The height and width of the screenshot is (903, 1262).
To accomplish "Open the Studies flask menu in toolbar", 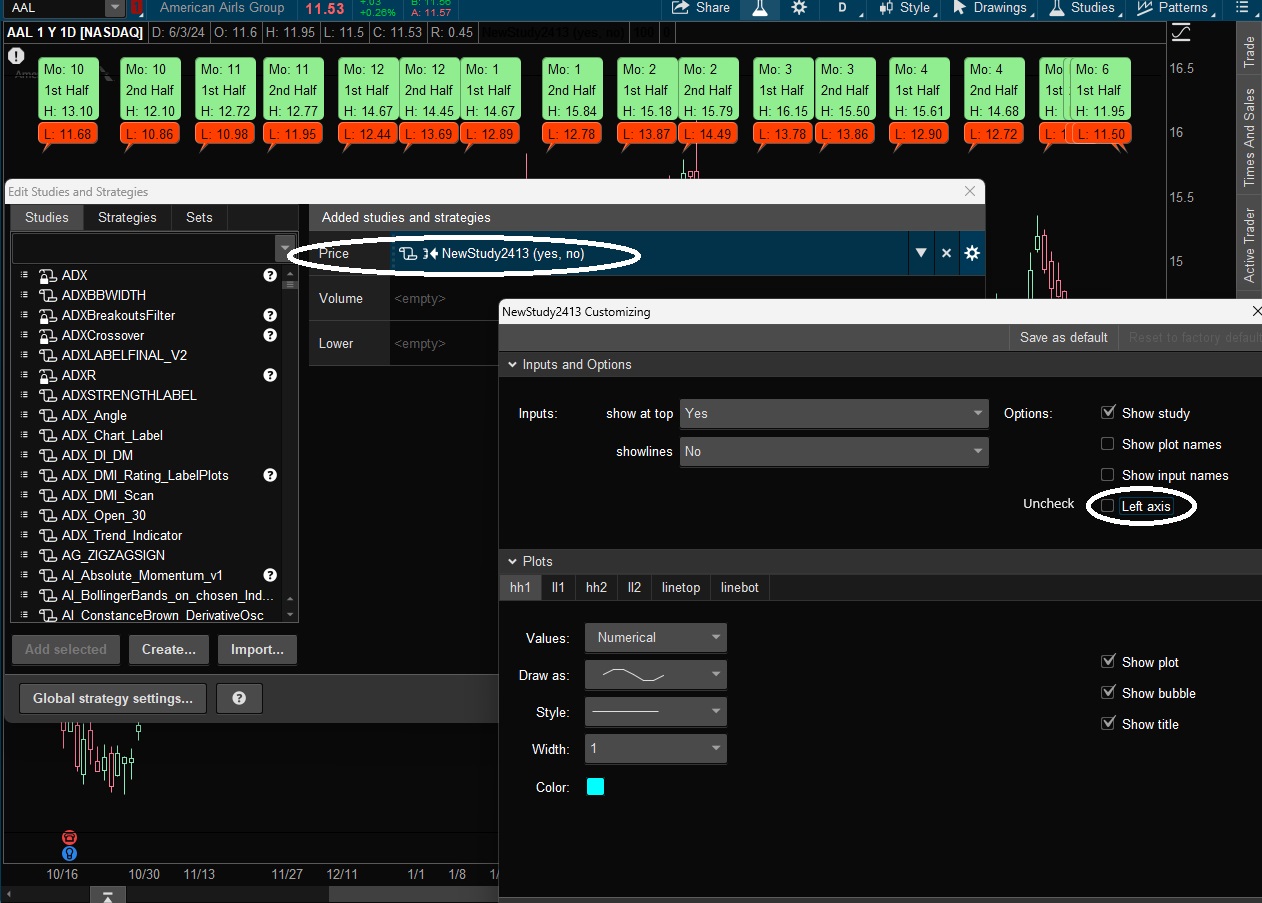I will pos(1081,8).
